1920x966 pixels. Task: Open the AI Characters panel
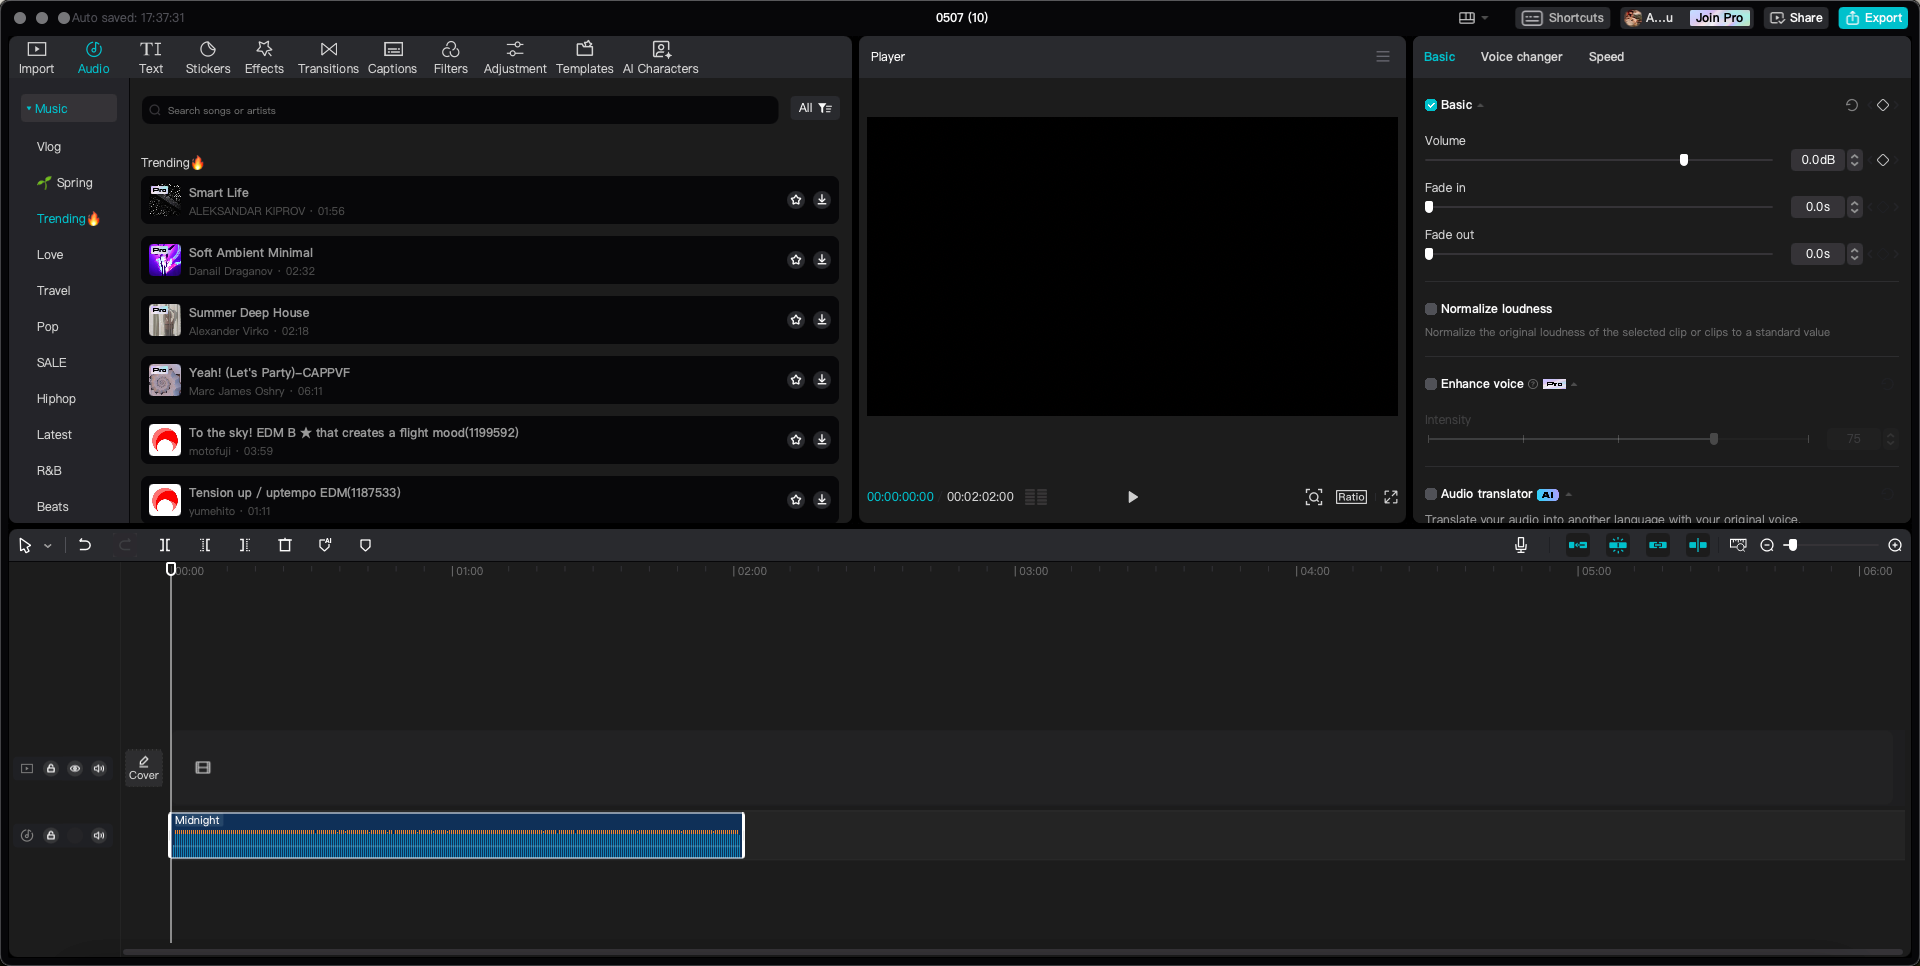660,56
